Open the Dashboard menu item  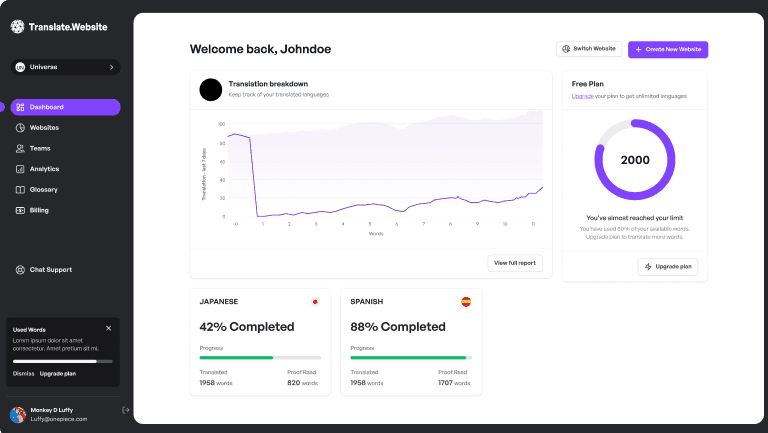[65, 107]
